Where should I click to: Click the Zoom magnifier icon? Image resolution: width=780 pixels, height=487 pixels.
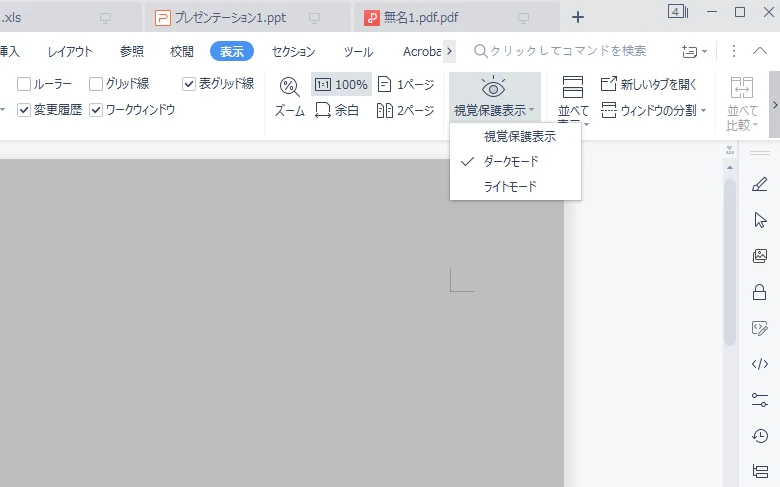(x=290, y=87)
